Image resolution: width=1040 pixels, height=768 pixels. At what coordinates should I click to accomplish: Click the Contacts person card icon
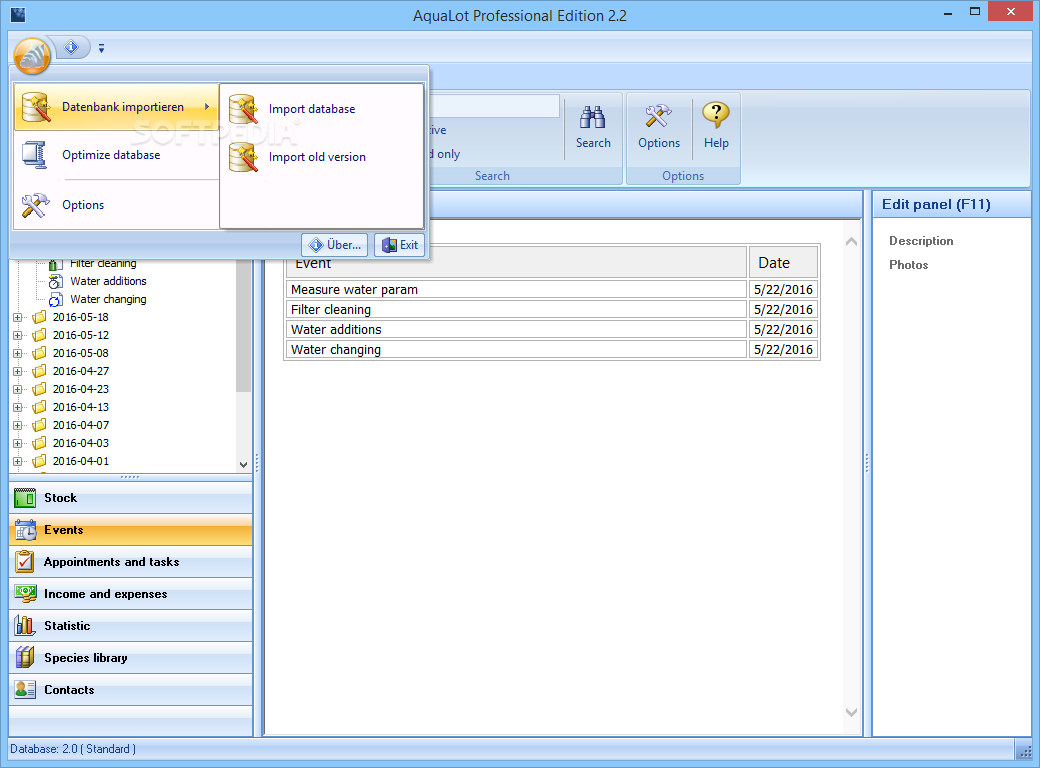(x=25, y=690)
